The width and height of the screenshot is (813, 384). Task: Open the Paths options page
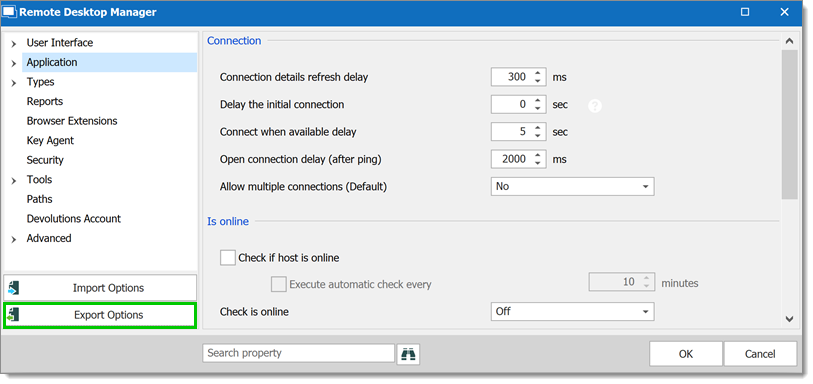click(x=39, y=199)
